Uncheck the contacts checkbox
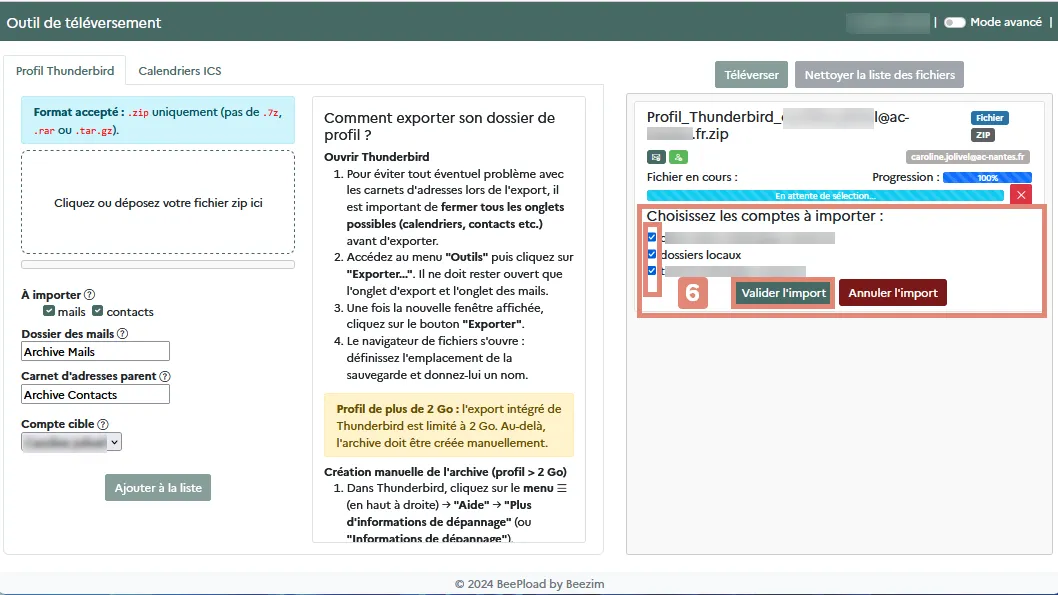1058x595 pixels. tap(97, 311)
